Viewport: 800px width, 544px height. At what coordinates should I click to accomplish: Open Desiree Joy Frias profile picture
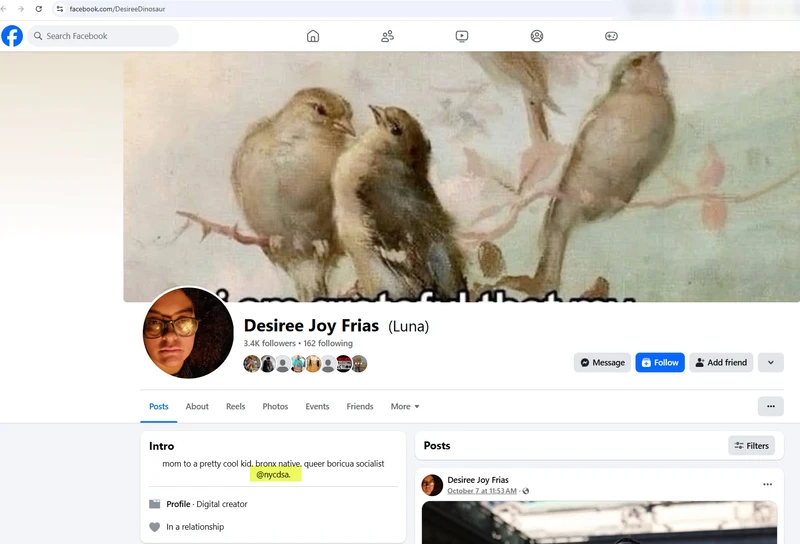click(189, 333)
